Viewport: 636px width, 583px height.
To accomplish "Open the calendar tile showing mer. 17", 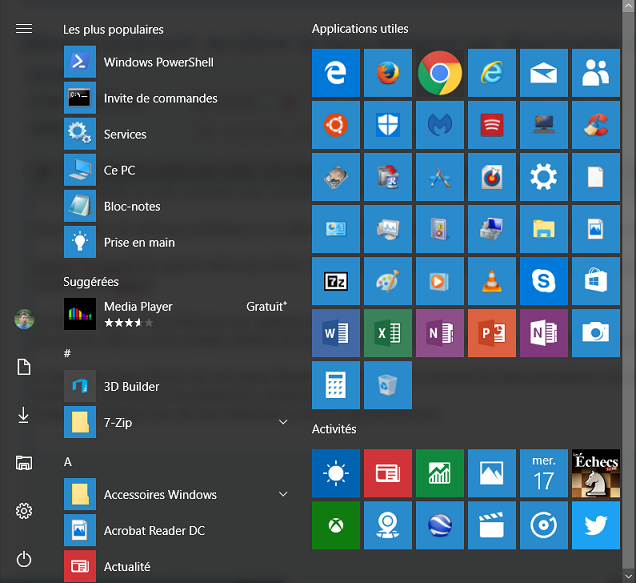I will [544, 473].
